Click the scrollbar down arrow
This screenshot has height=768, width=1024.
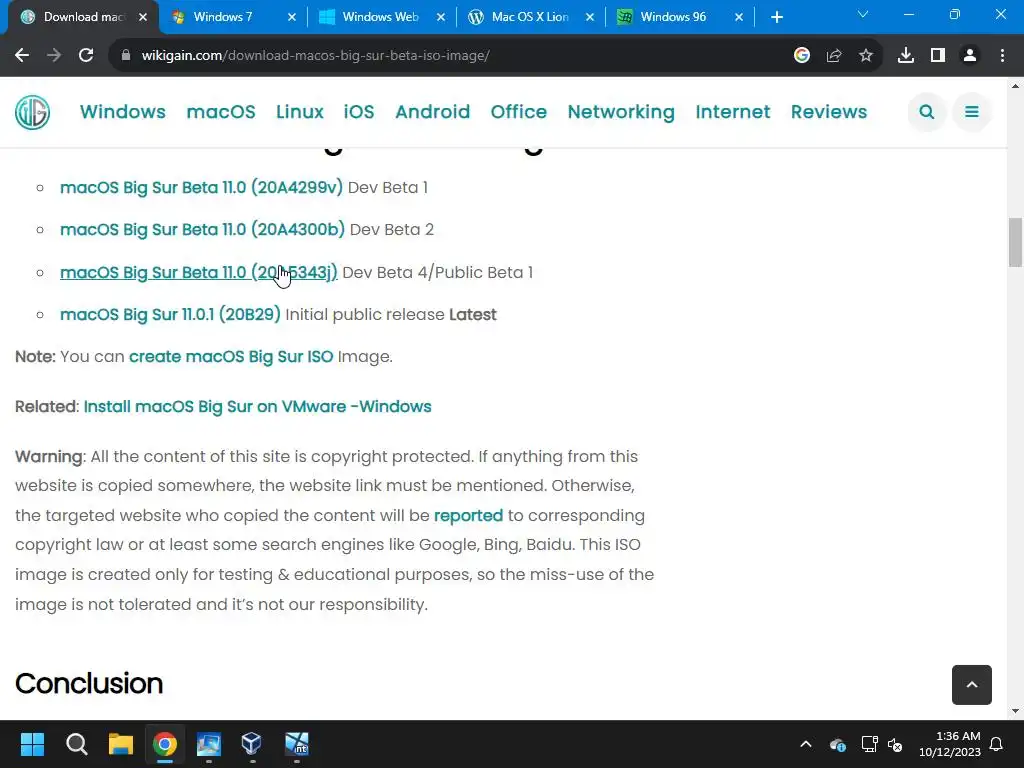tap(1016, 711)
